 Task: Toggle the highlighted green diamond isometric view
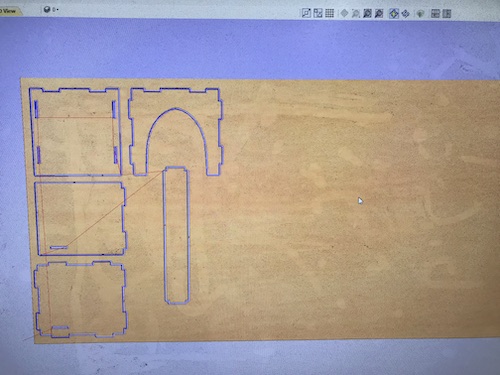(394, 14)
